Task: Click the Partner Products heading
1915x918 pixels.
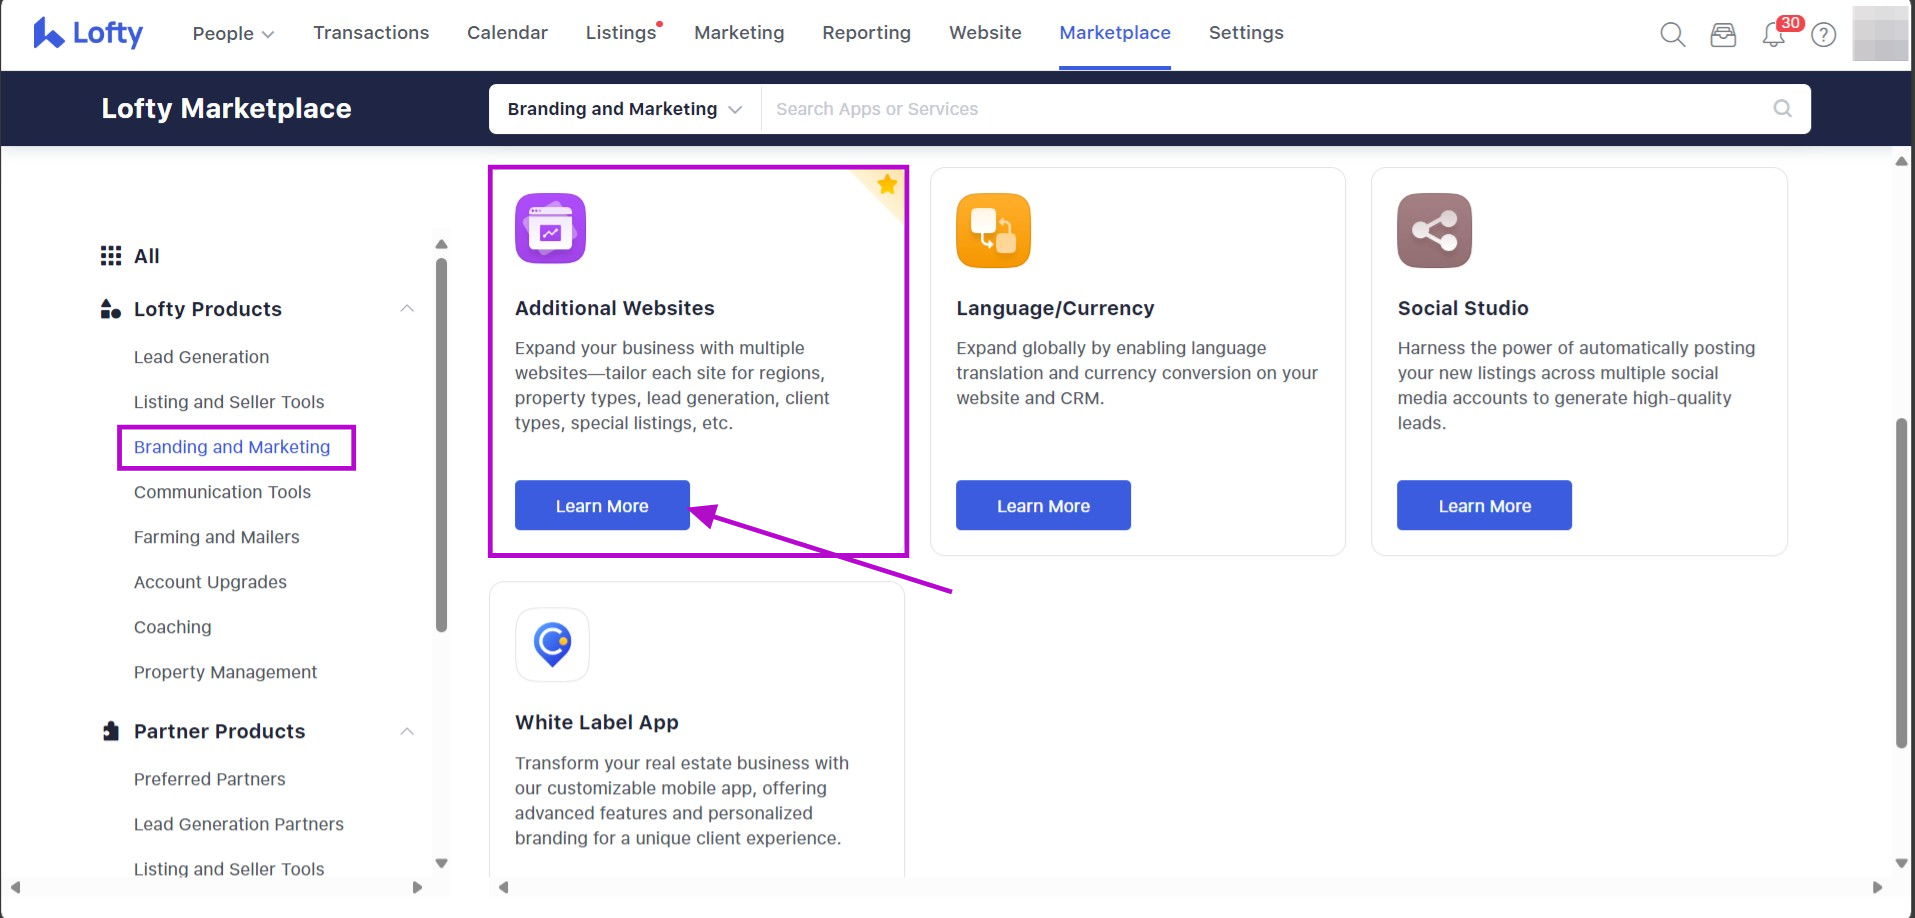Action: (220, 731)
